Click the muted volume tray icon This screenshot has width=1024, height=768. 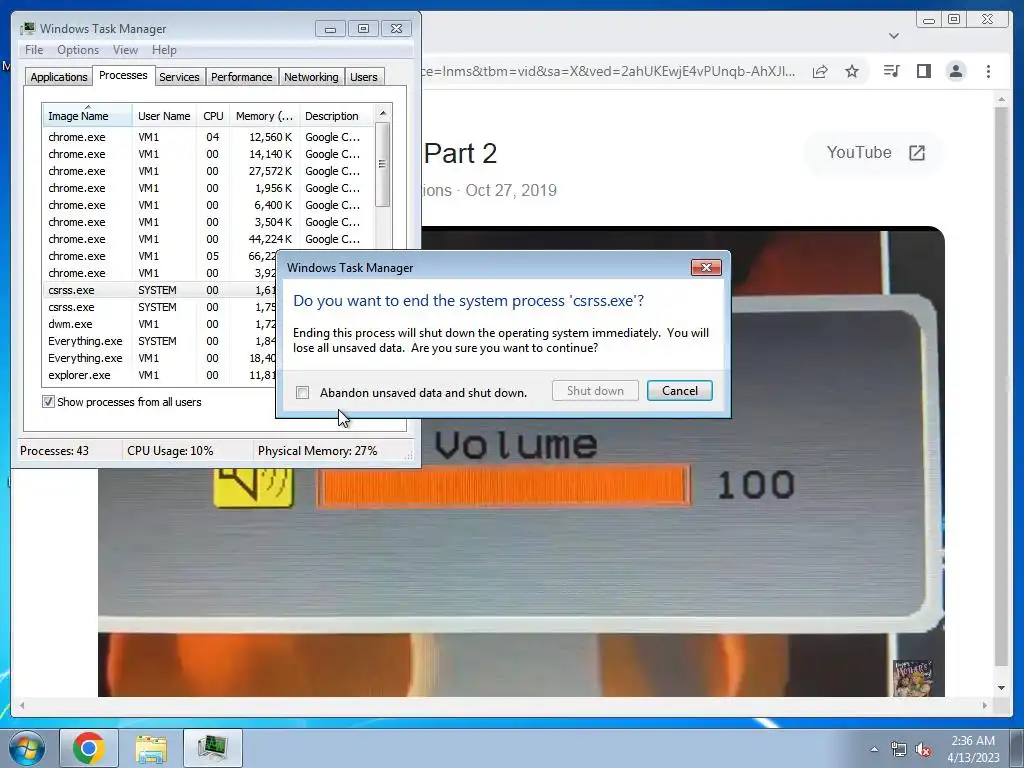click(x=923, y=750)
